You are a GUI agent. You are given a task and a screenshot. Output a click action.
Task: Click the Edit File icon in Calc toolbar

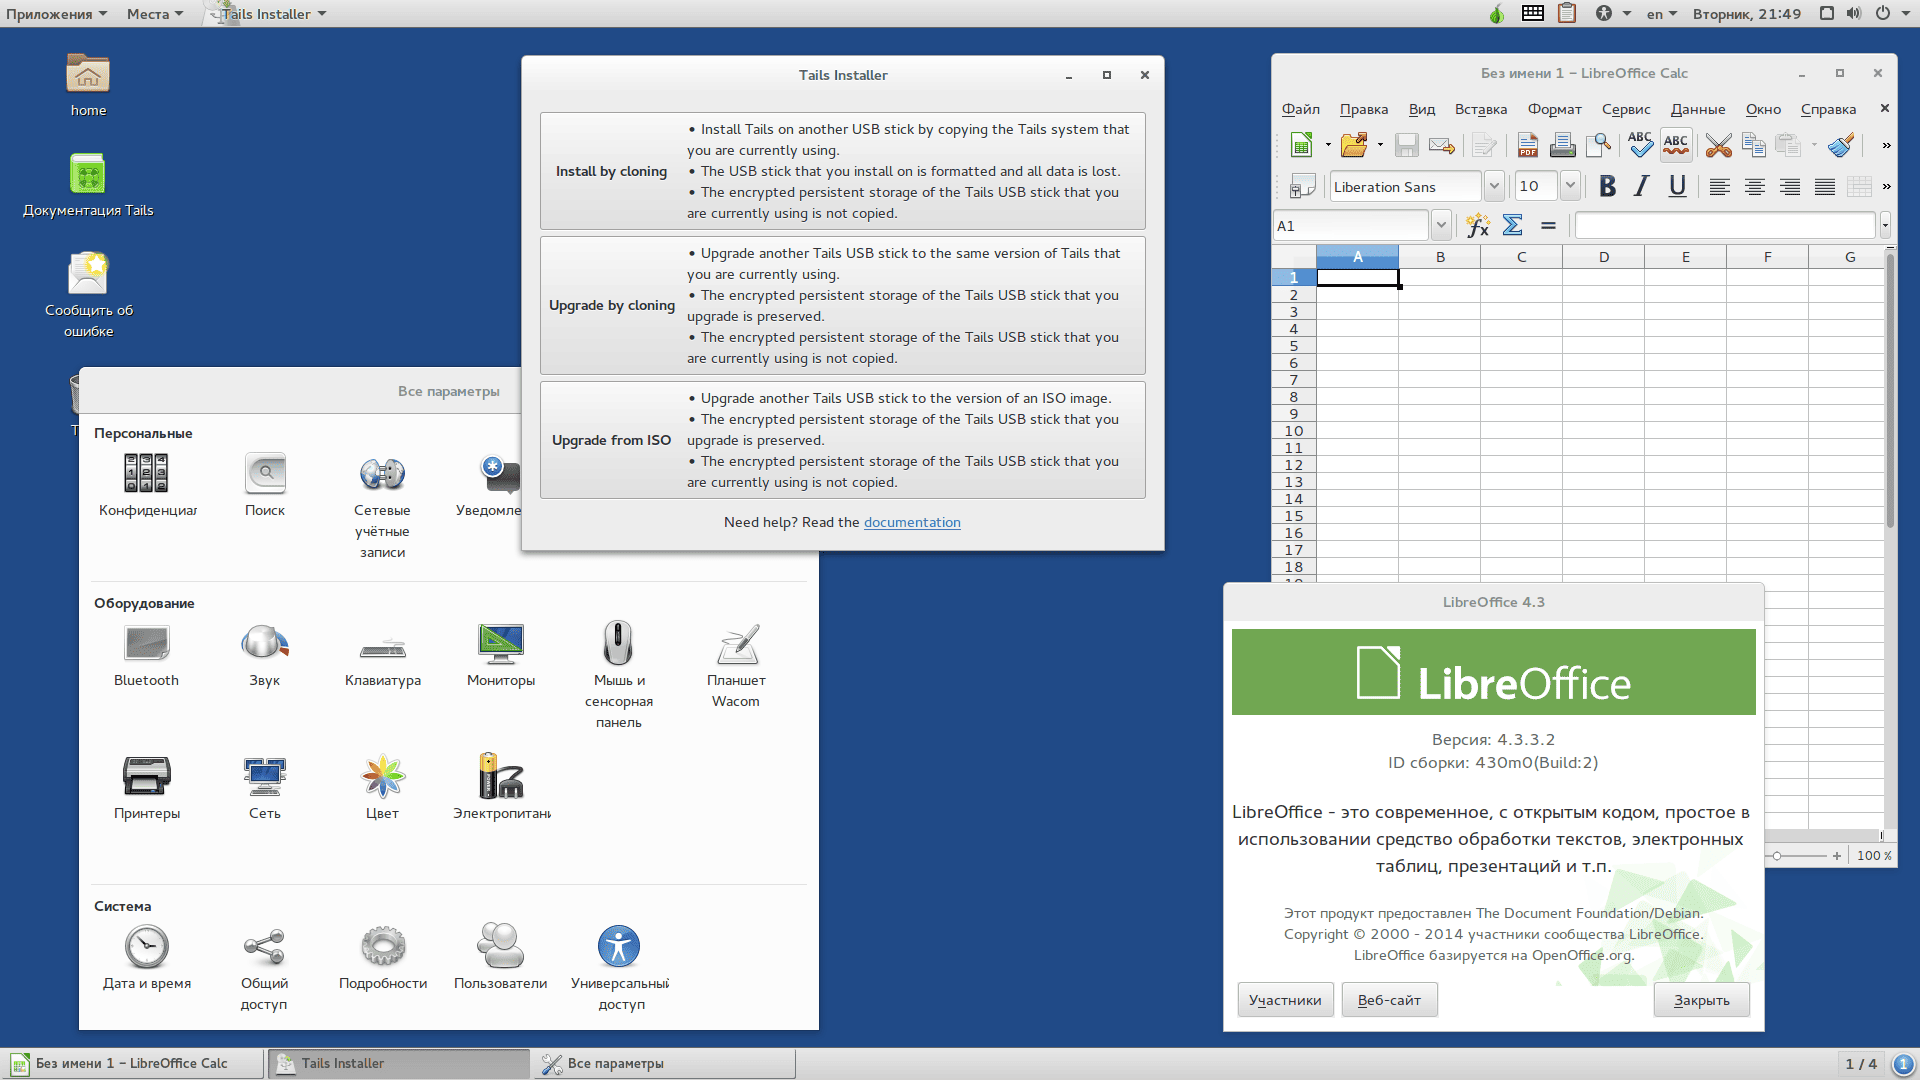(x=1485, y=146)
